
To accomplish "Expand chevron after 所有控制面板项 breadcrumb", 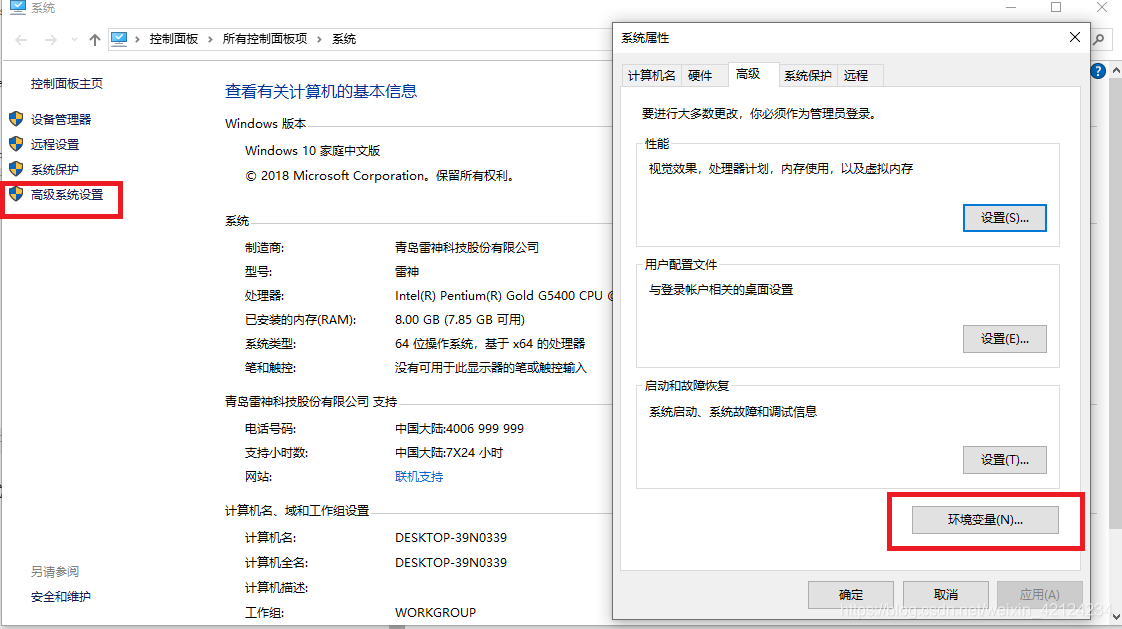I will point(319,39).
